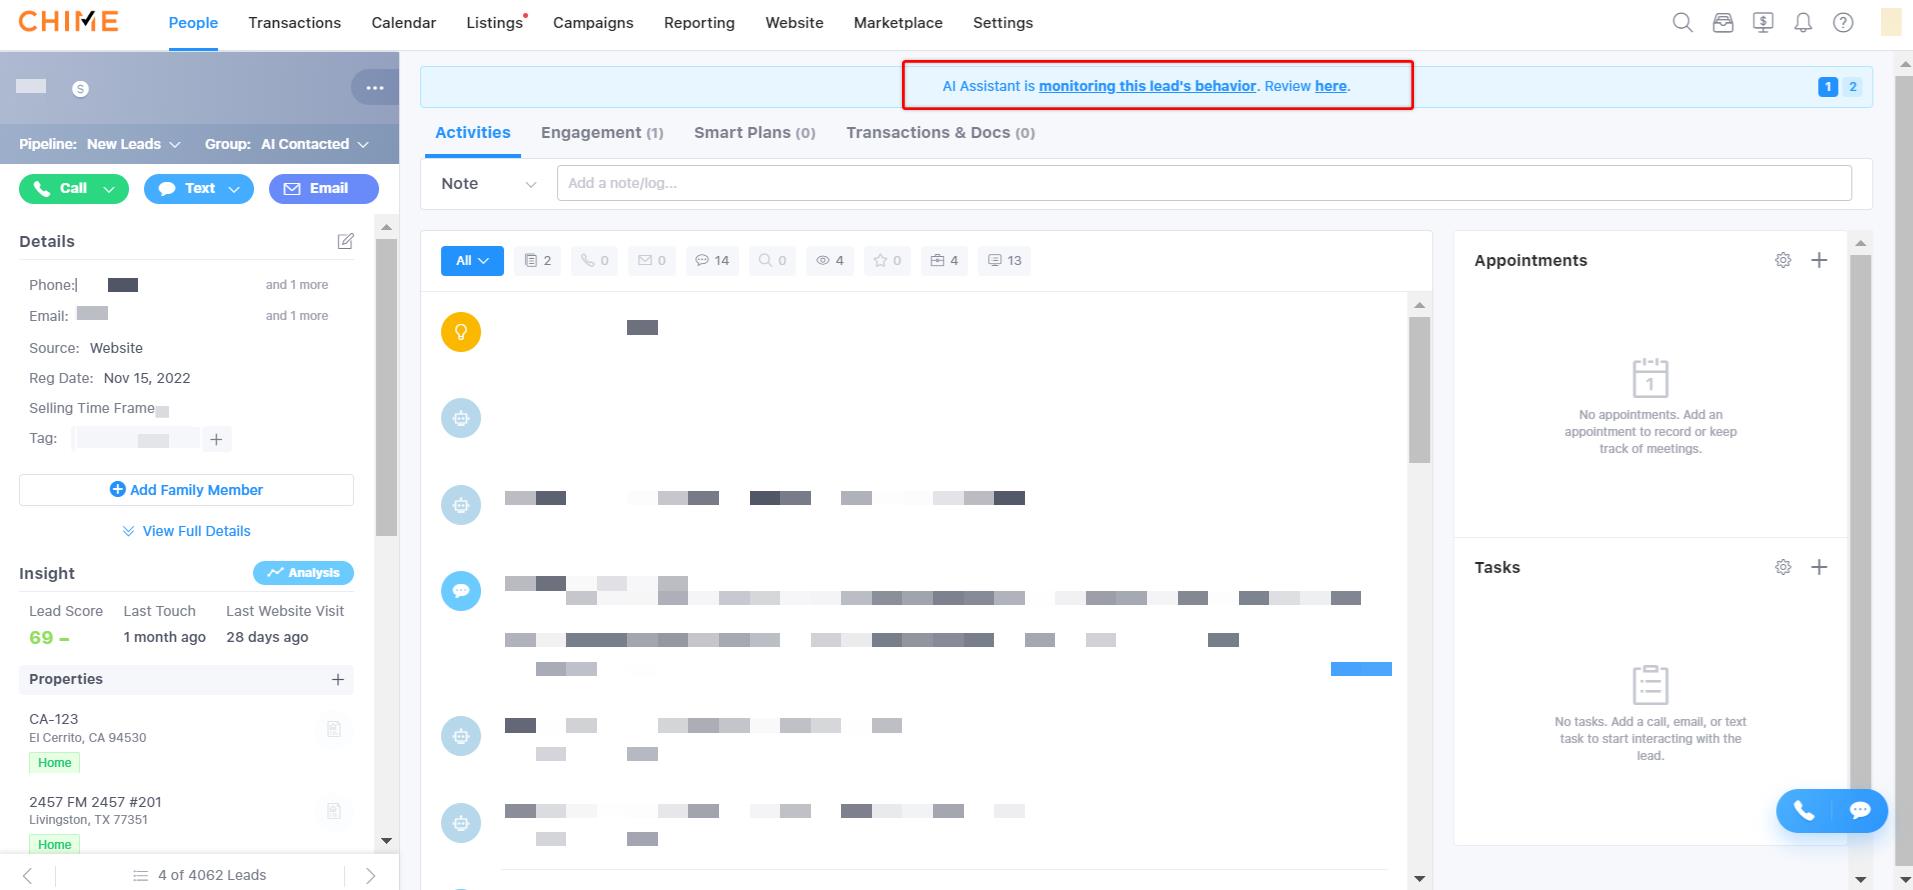Viewport: 1913px width, 890px height.
Task: Click the Email button
Action: click(324, 189)
